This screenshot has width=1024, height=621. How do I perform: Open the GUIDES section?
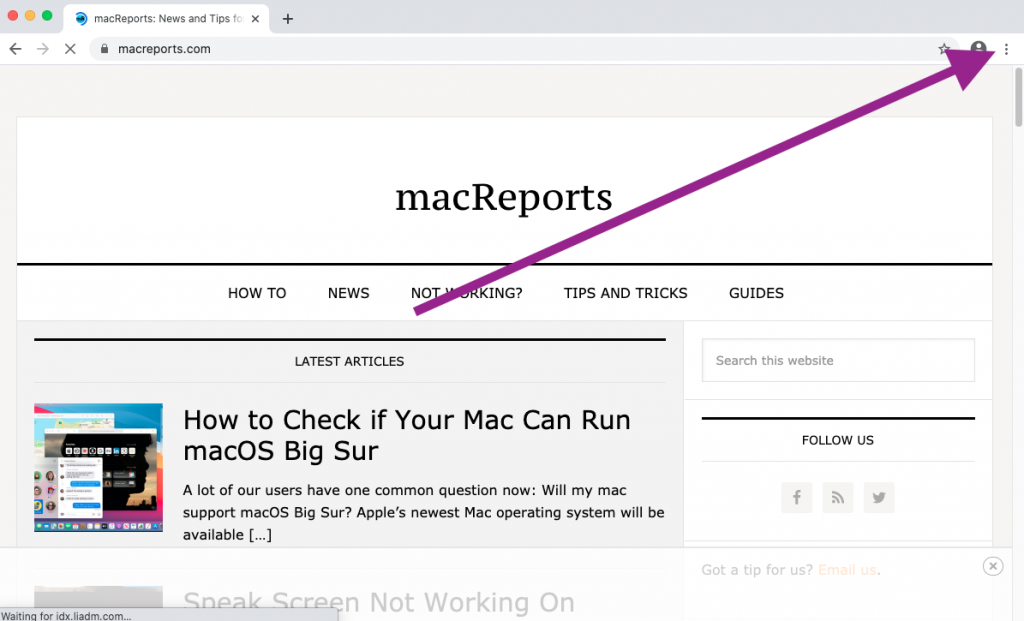756,293
